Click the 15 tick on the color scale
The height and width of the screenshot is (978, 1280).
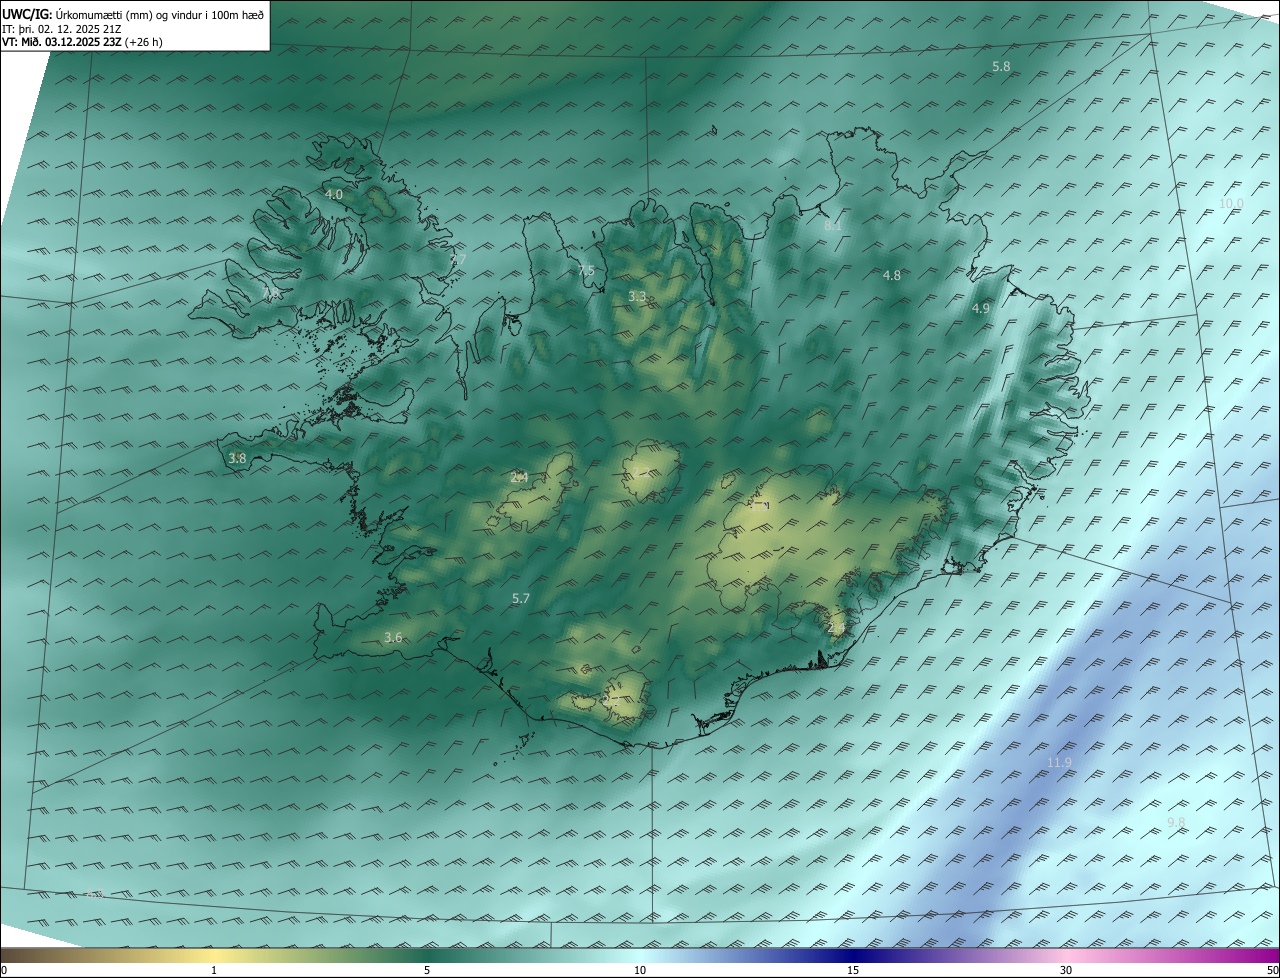(853, 970)
